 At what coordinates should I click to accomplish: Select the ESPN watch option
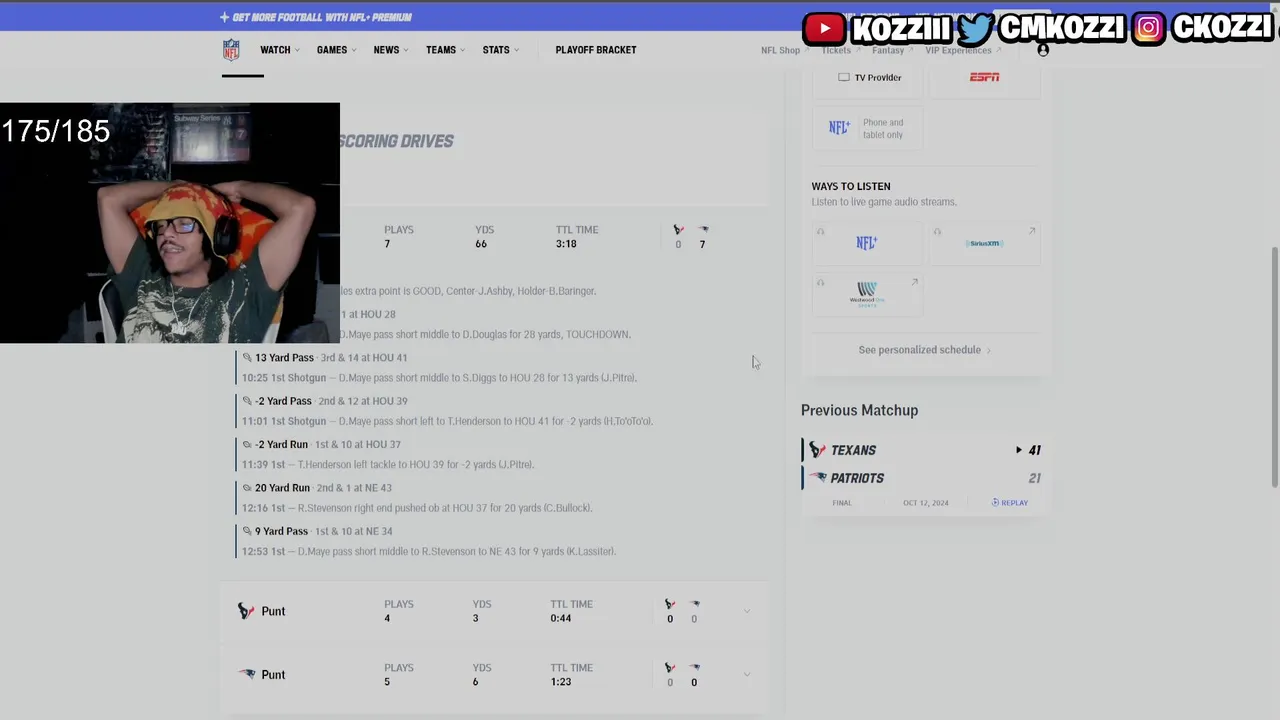pyautogui.click(x=984, y=77)
